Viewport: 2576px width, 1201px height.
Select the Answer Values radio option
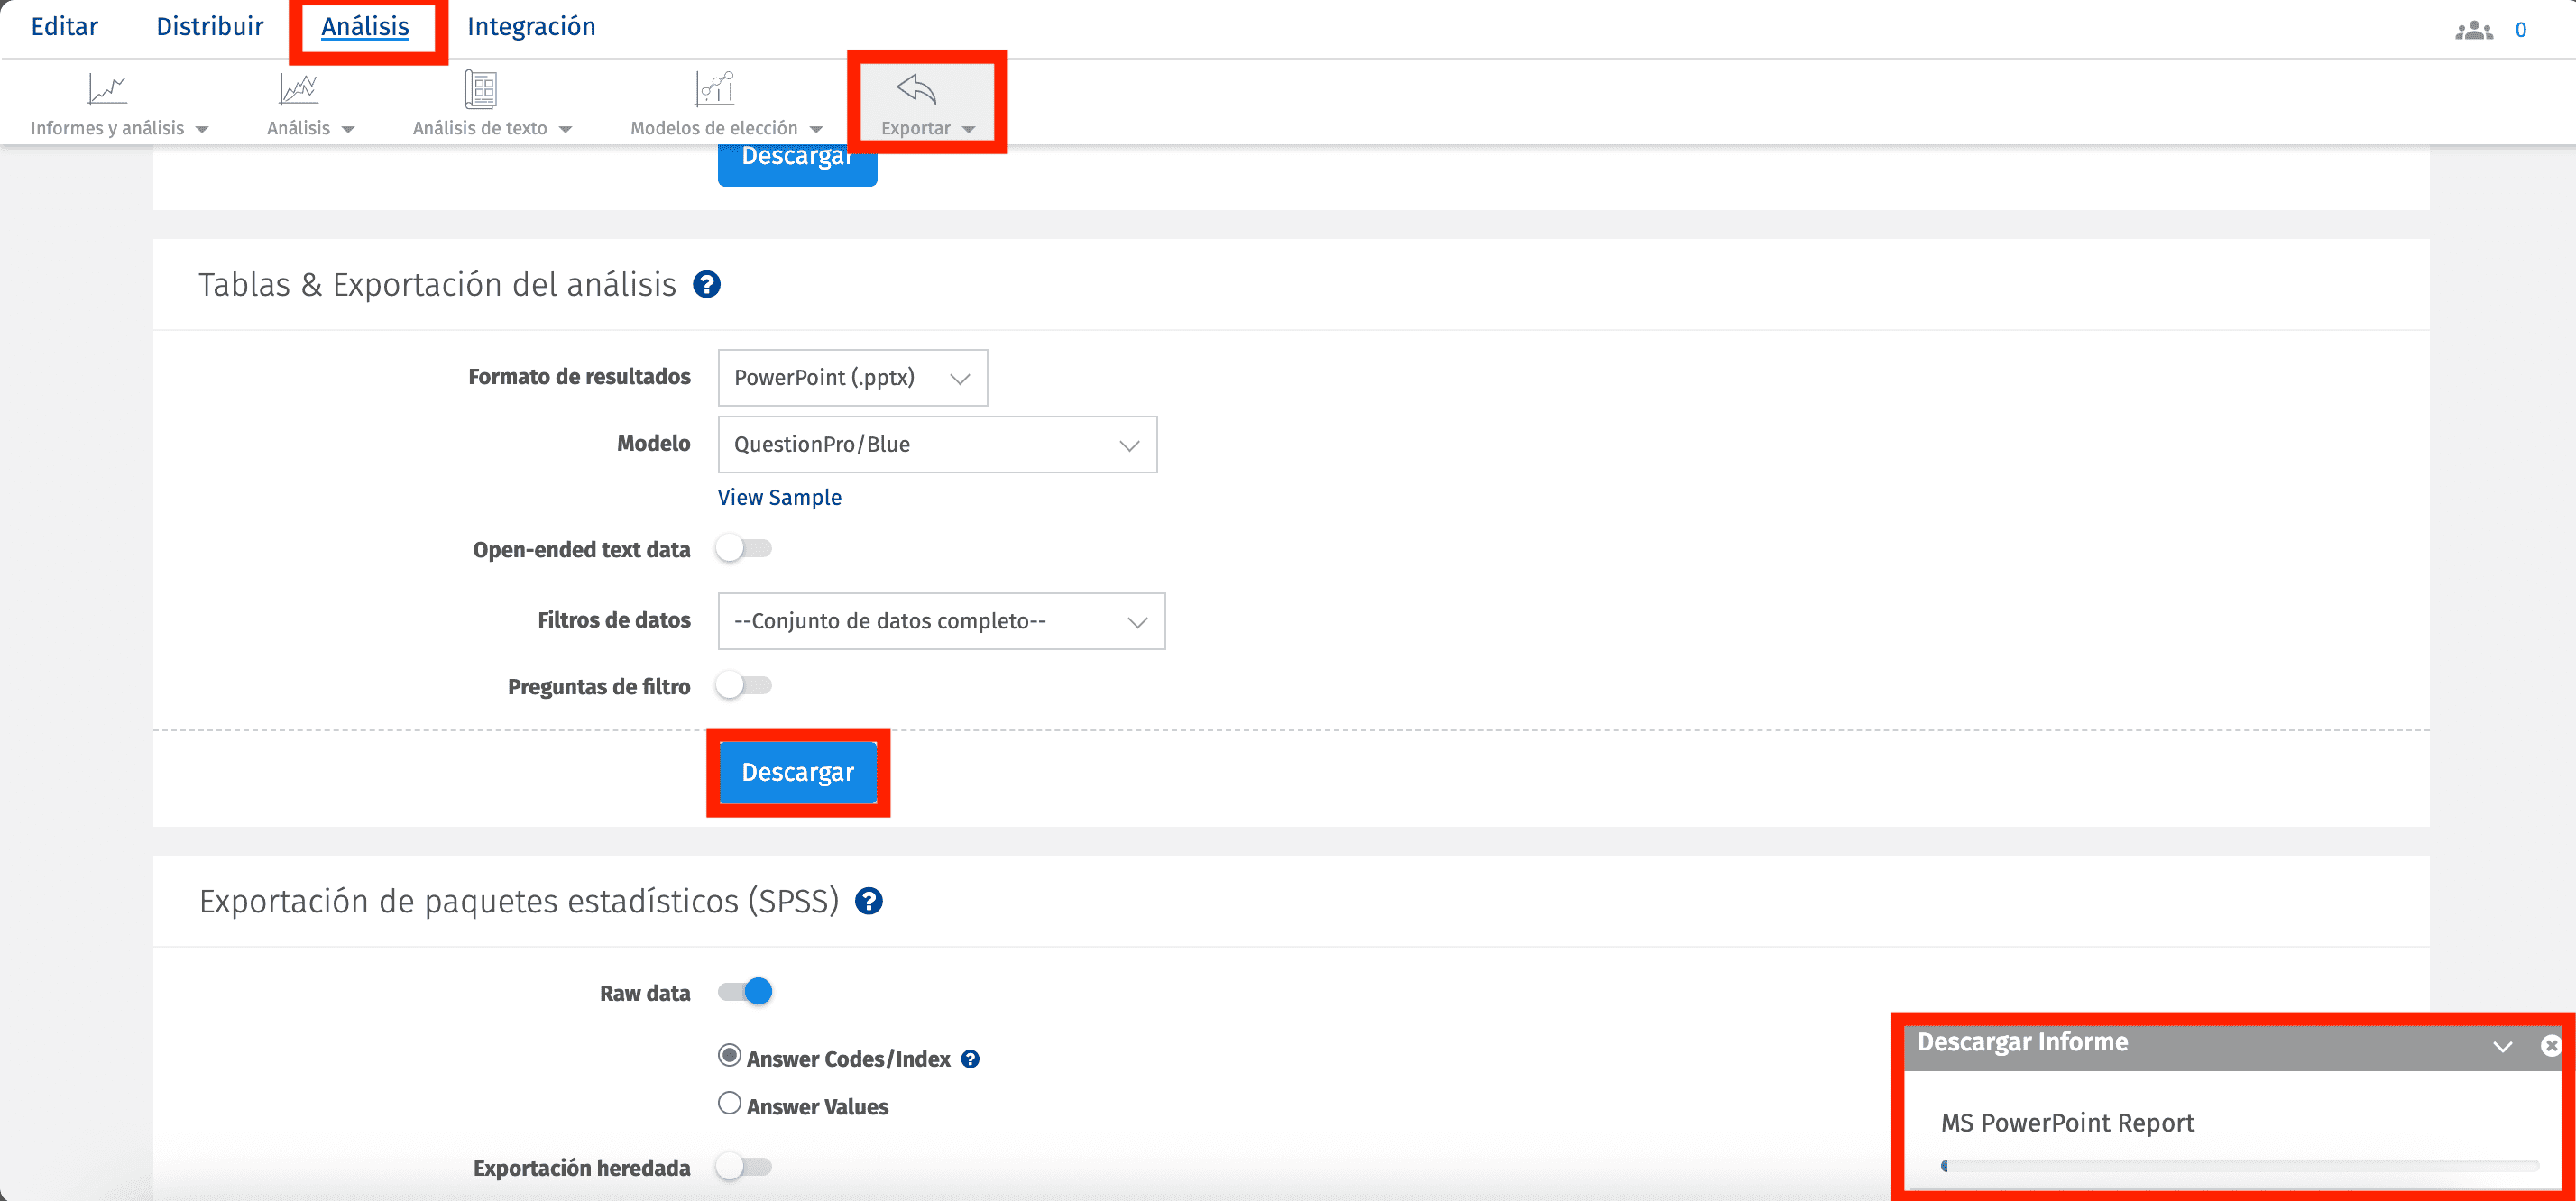[730, 1103]
